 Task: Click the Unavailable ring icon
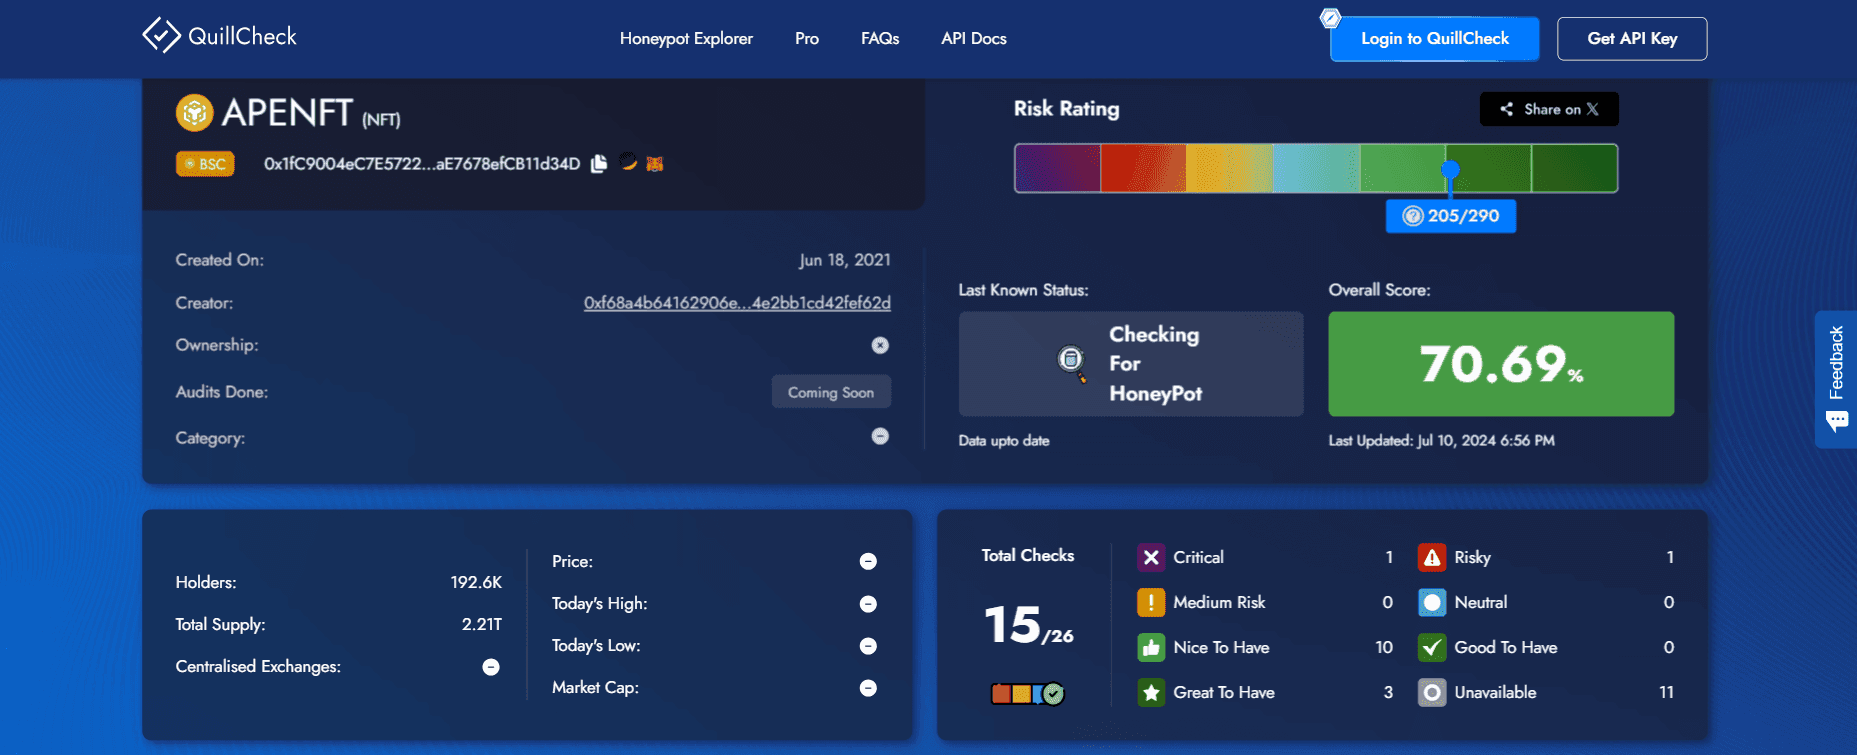(x=1432, y=692)
